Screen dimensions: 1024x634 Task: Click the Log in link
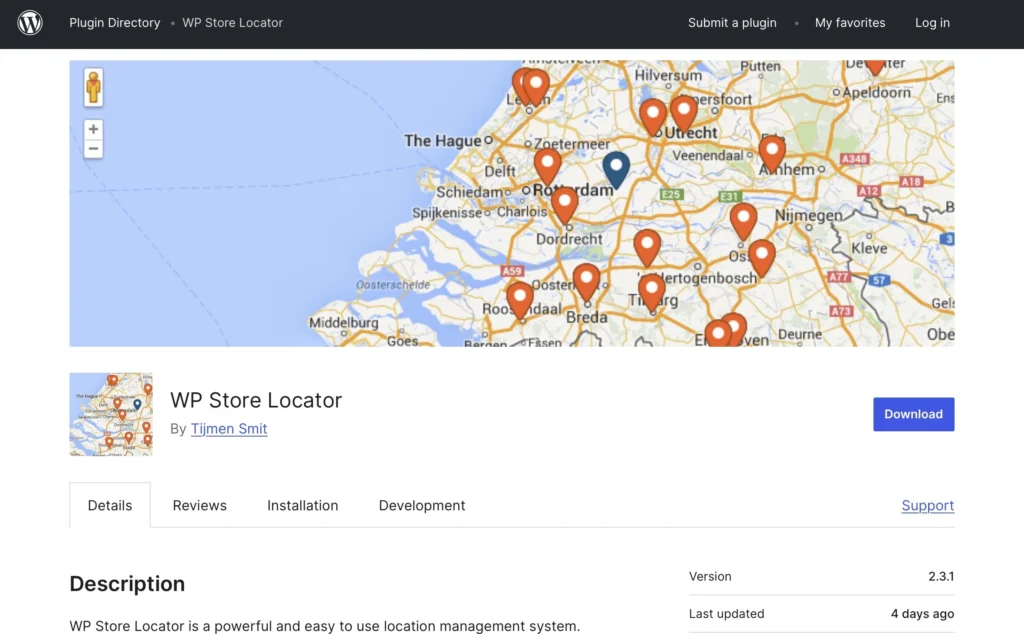click(932, 23)
